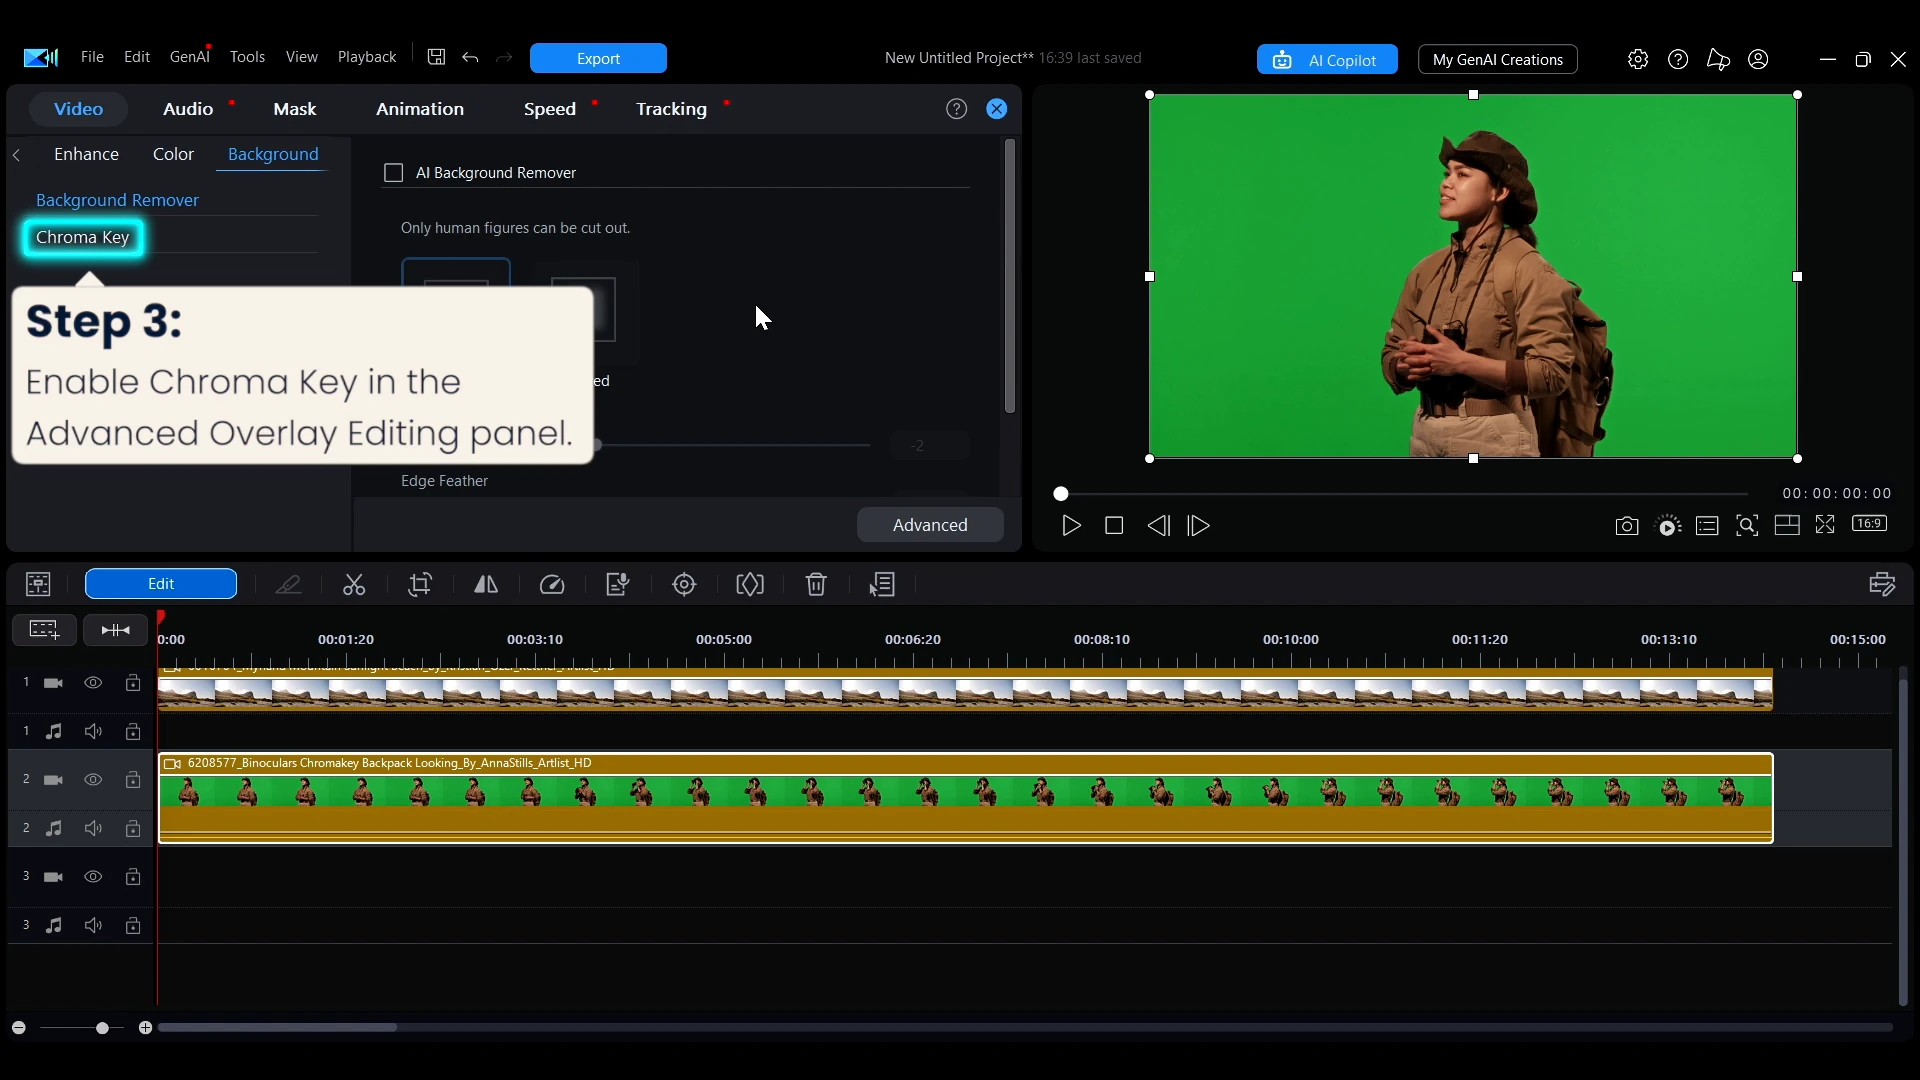Click the Export button
Viewport: 1920px width, 1080px height.
click(x=598, y=58)
